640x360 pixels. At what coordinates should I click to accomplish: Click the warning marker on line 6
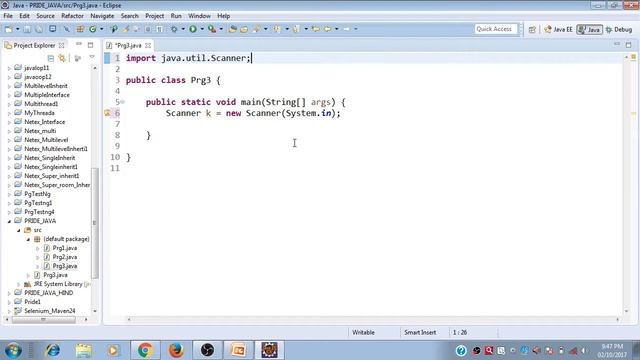(107, 113)
